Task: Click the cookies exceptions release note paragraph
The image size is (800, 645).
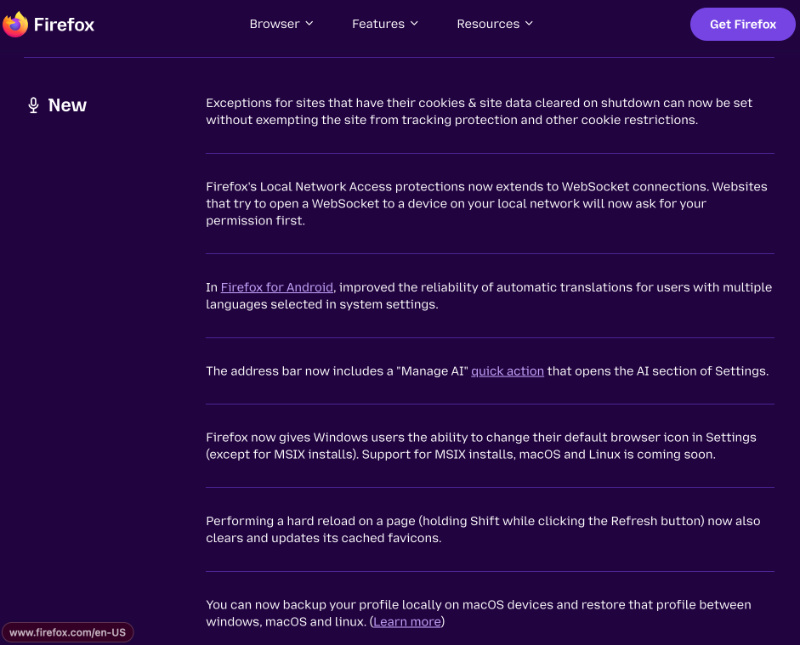Action: 479,111
